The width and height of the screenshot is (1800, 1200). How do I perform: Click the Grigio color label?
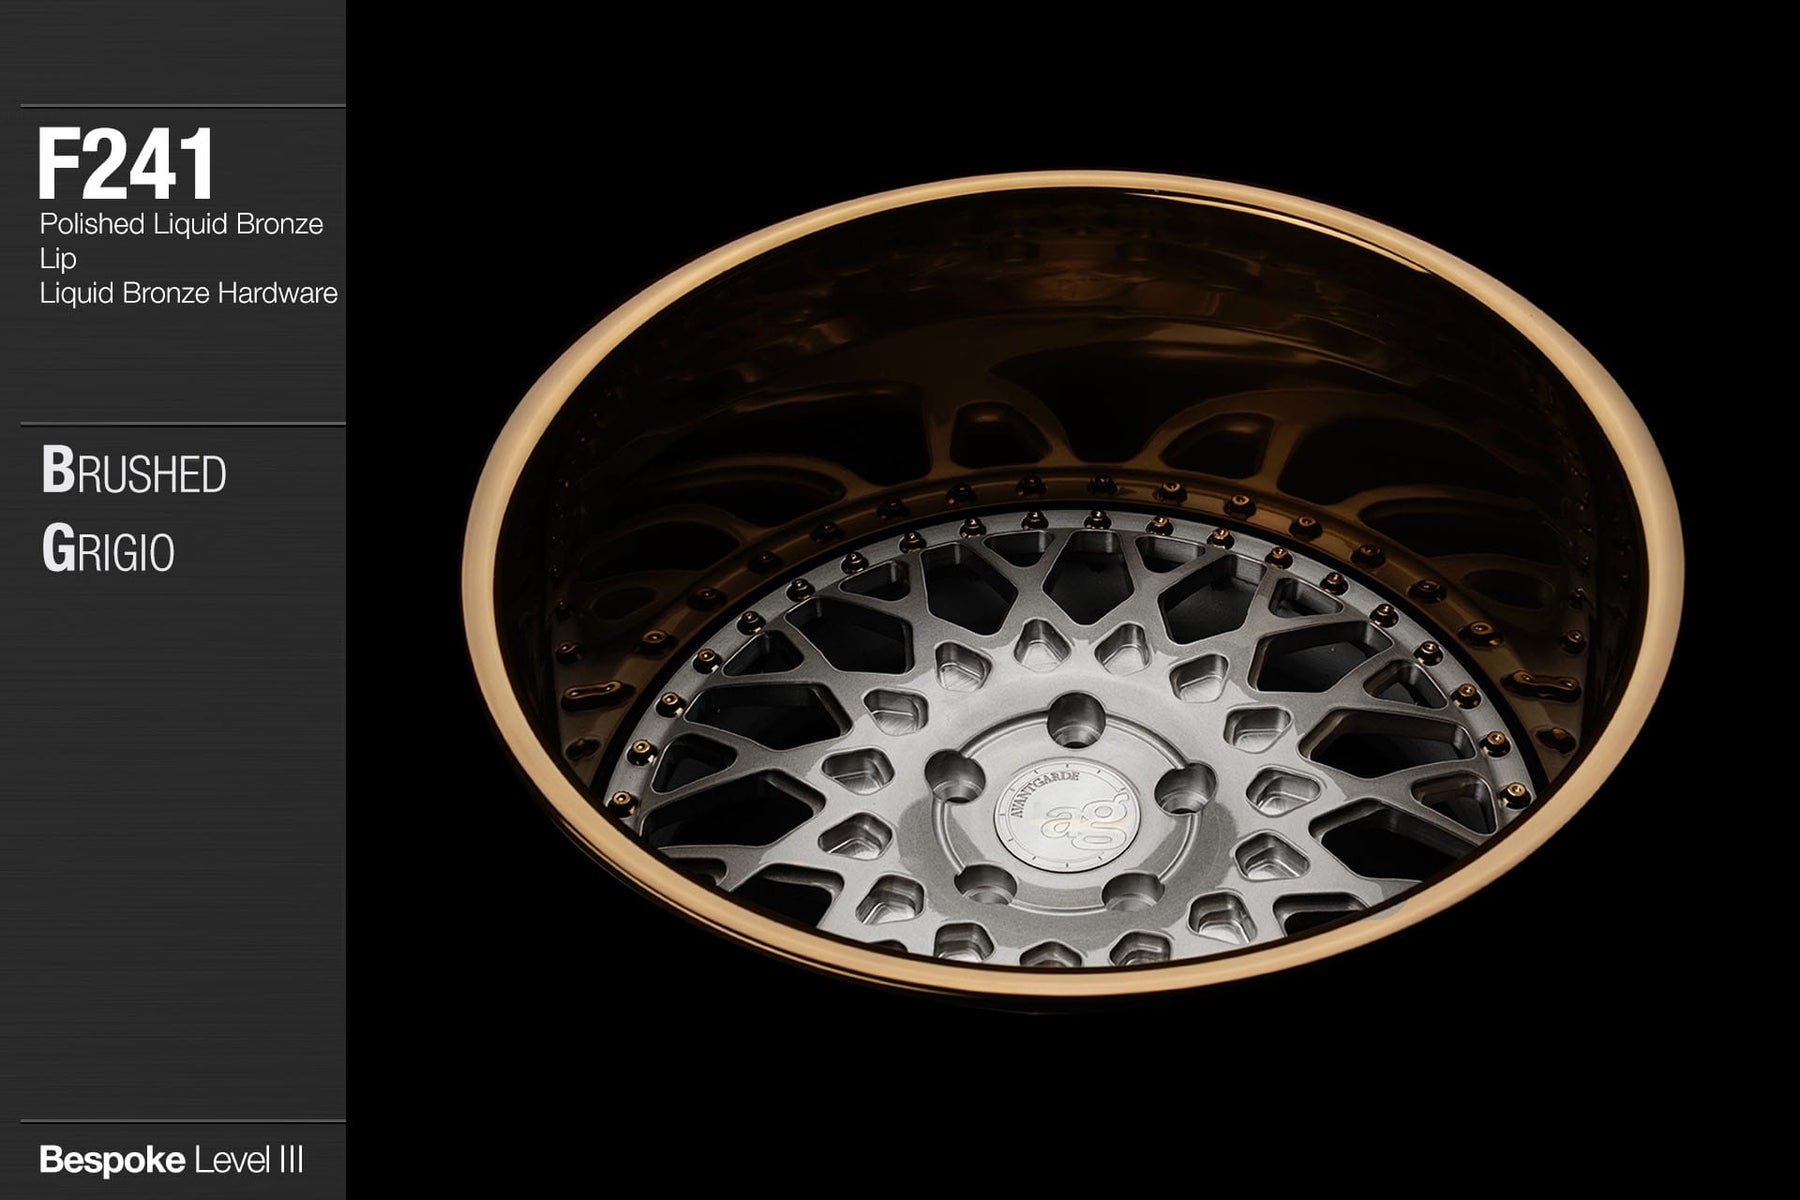coord(108,551)
